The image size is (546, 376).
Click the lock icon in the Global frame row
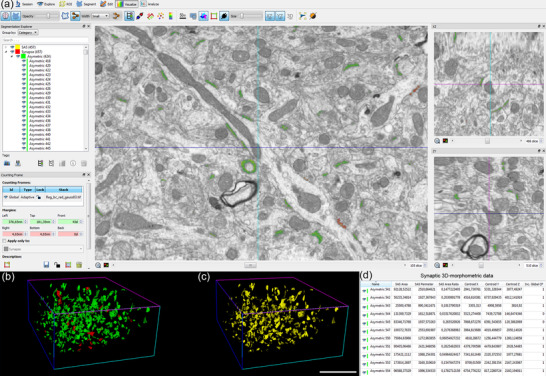[39, 197]
